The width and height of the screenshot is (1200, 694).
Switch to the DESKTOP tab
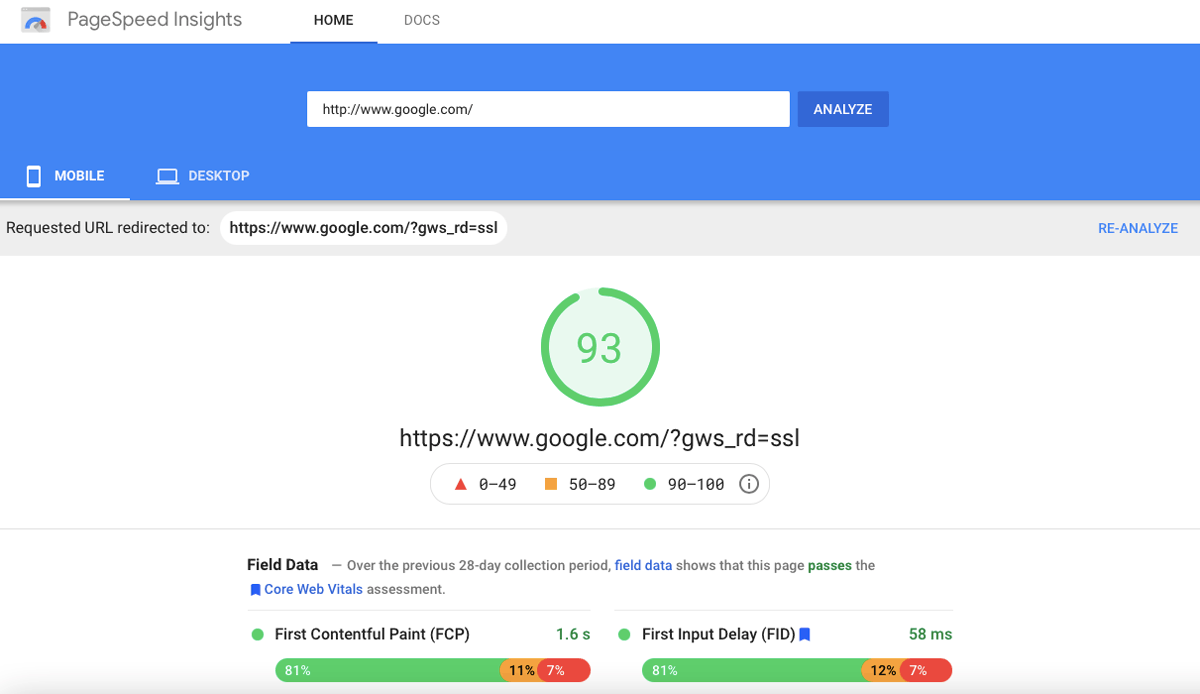[x=218, y=175]
